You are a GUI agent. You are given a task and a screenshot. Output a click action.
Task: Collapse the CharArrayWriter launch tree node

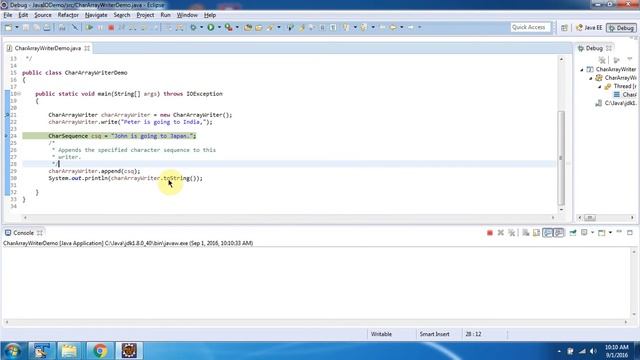[x=582, y=70]
